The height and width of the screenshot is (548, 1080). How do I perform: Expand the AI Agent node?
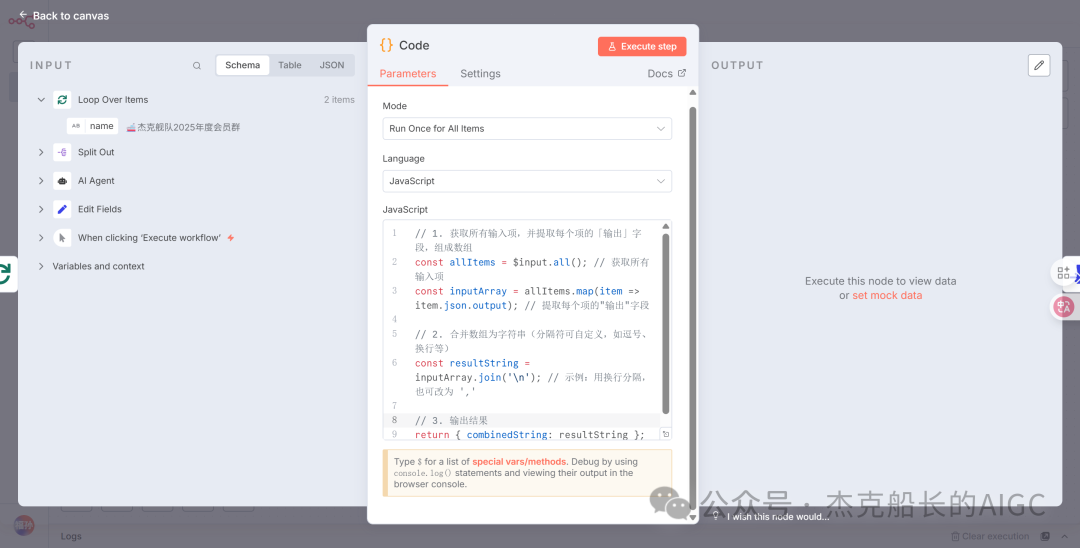(41, 181)
